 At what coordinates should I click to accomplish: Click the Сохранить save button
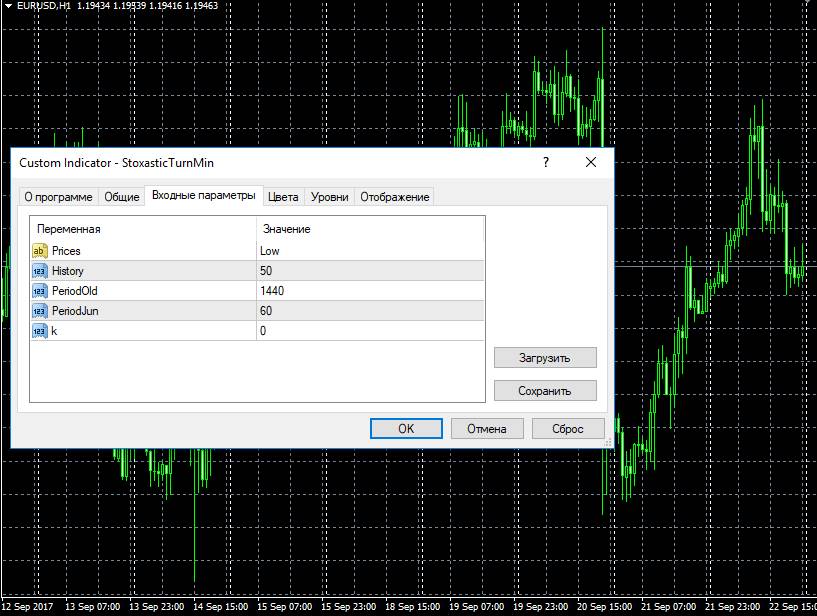545,390
